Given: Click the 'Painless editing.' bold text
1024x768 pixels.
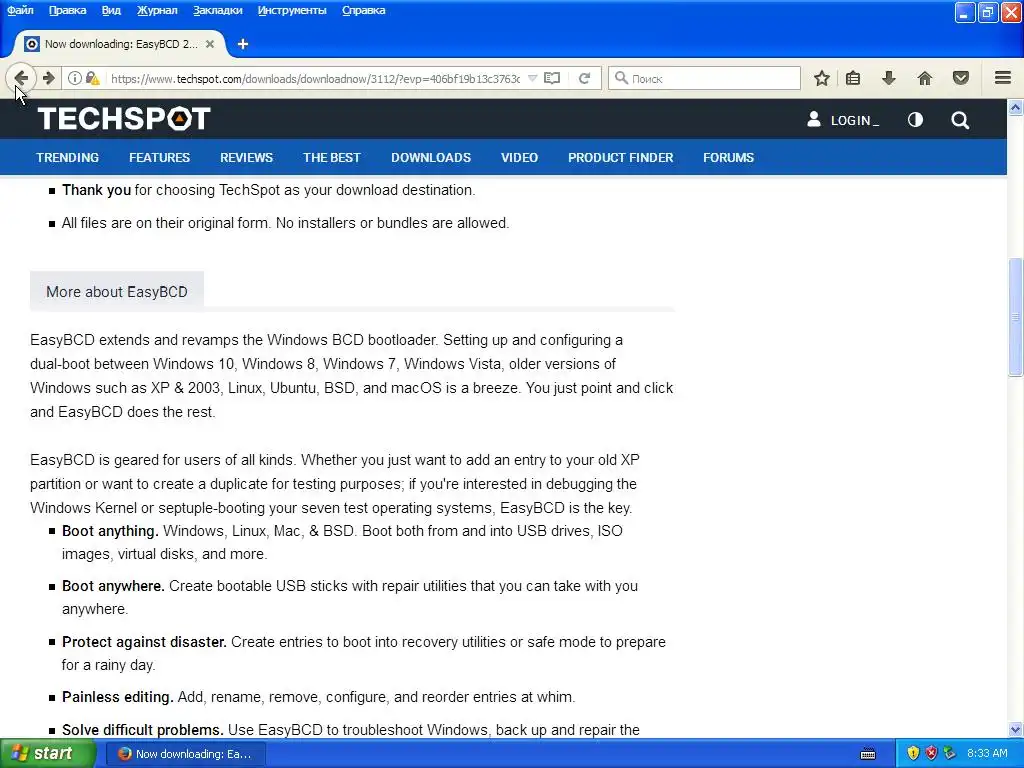Looking at the screenshot, I should click(118, 697).
